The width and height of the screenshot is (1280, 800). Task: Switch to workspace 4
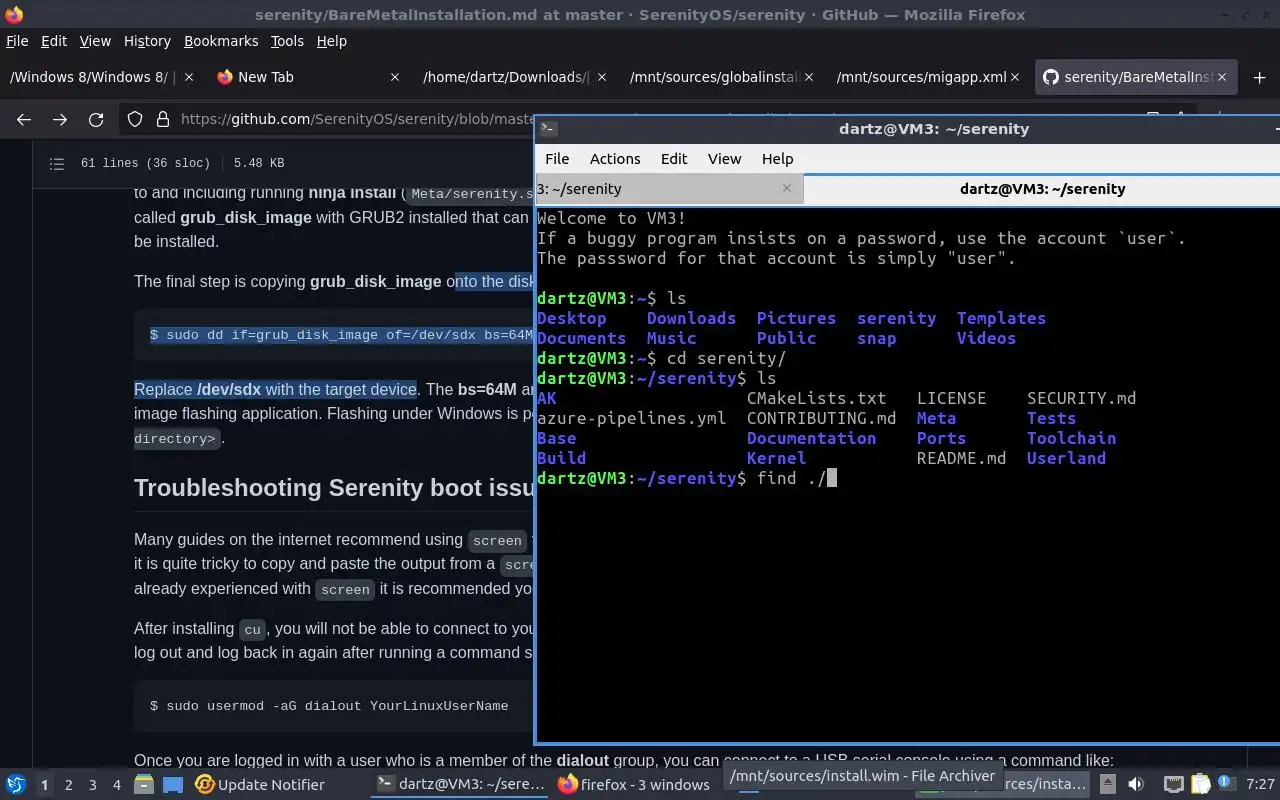click(116, 785)
